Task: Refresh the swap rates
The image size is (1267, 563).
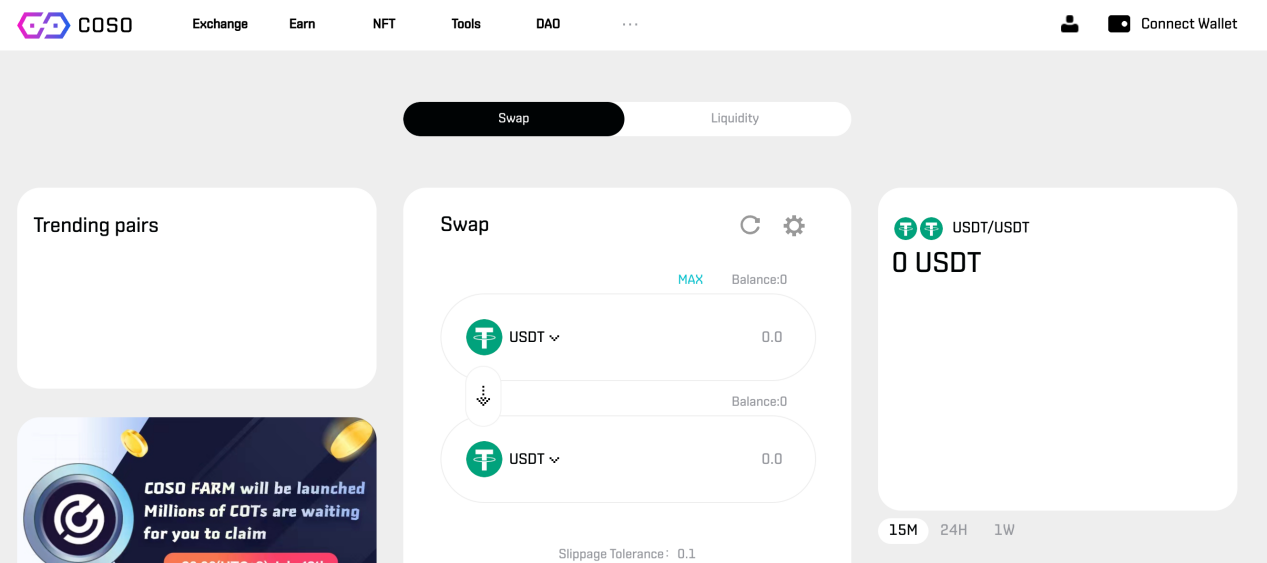Action: tap(750, 225)
